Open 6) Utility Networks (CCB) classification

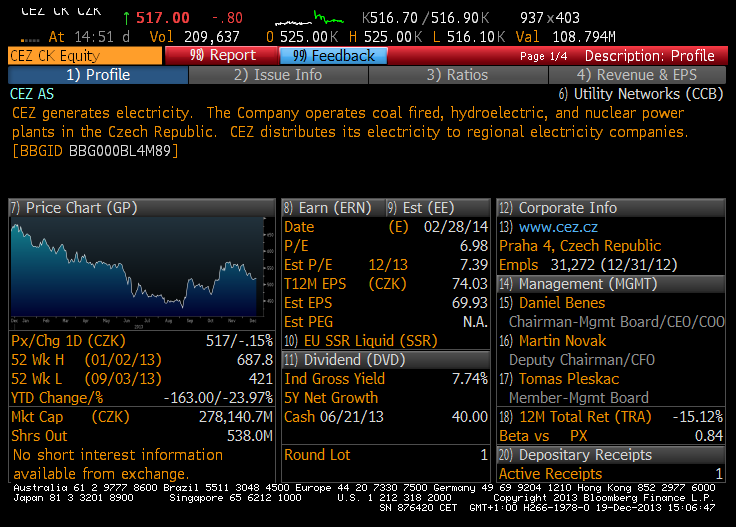pyautogui.click(x=641, y=94)
